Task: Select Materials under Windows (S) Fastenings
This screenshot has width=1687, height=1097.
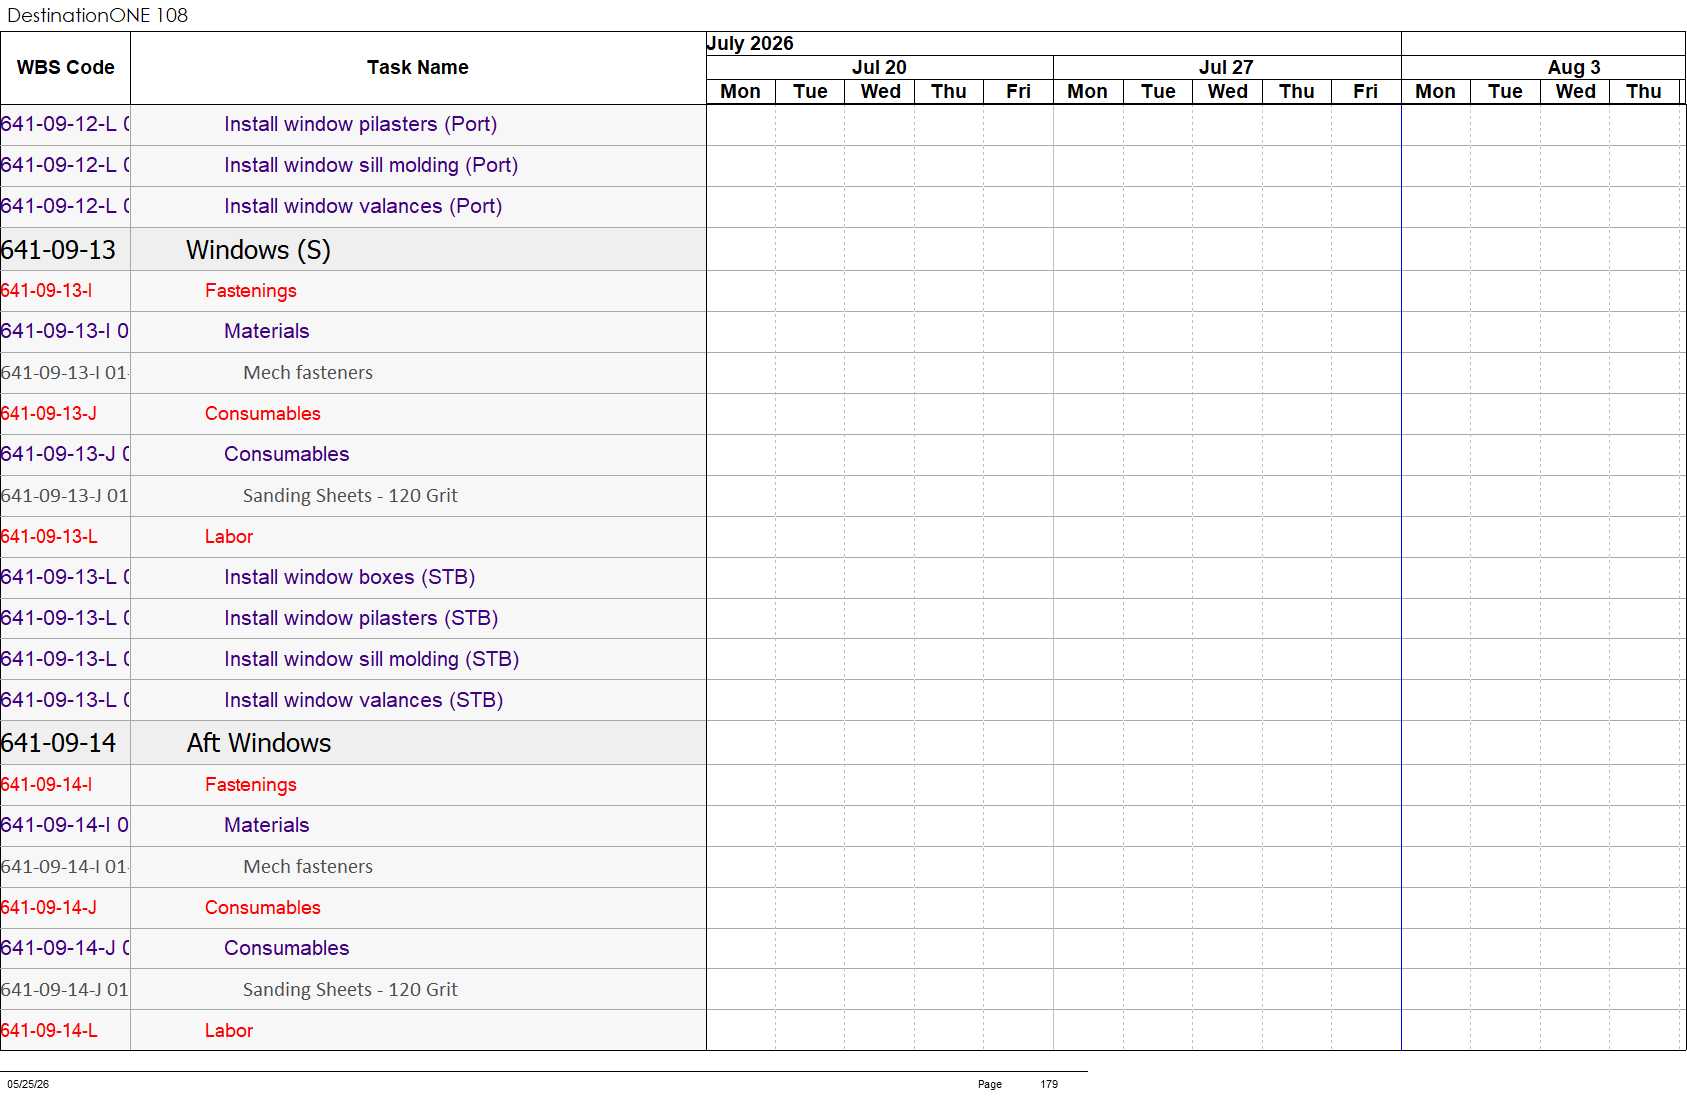Action: [x=266, y=331]
